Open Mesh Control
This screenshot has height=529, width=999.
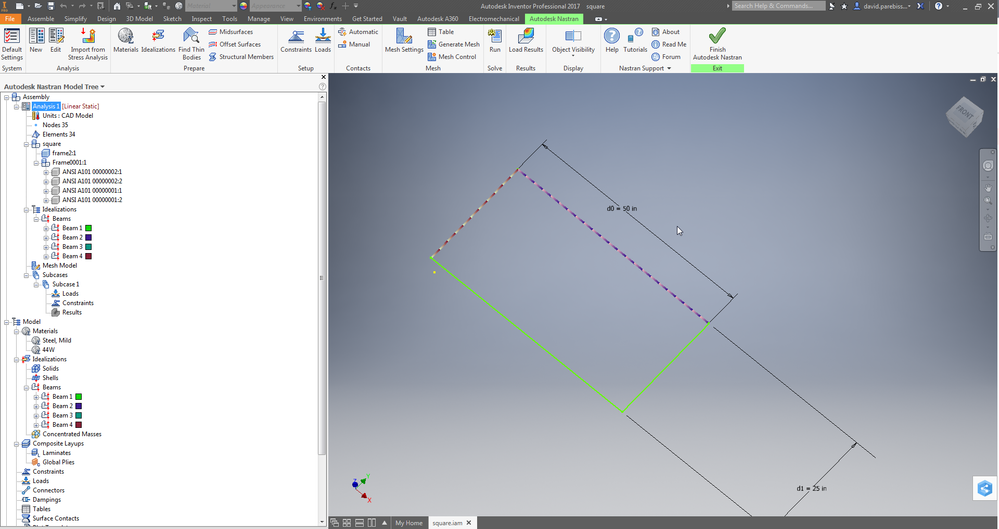452,57
